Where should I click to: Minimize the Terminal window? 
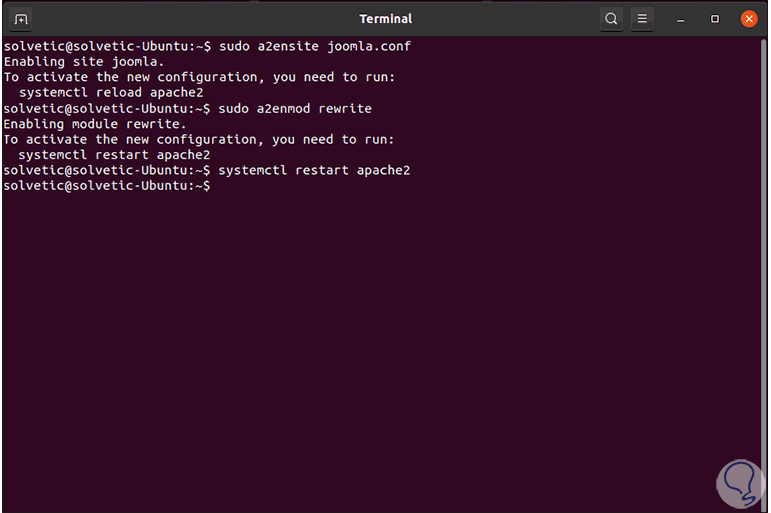681,19
